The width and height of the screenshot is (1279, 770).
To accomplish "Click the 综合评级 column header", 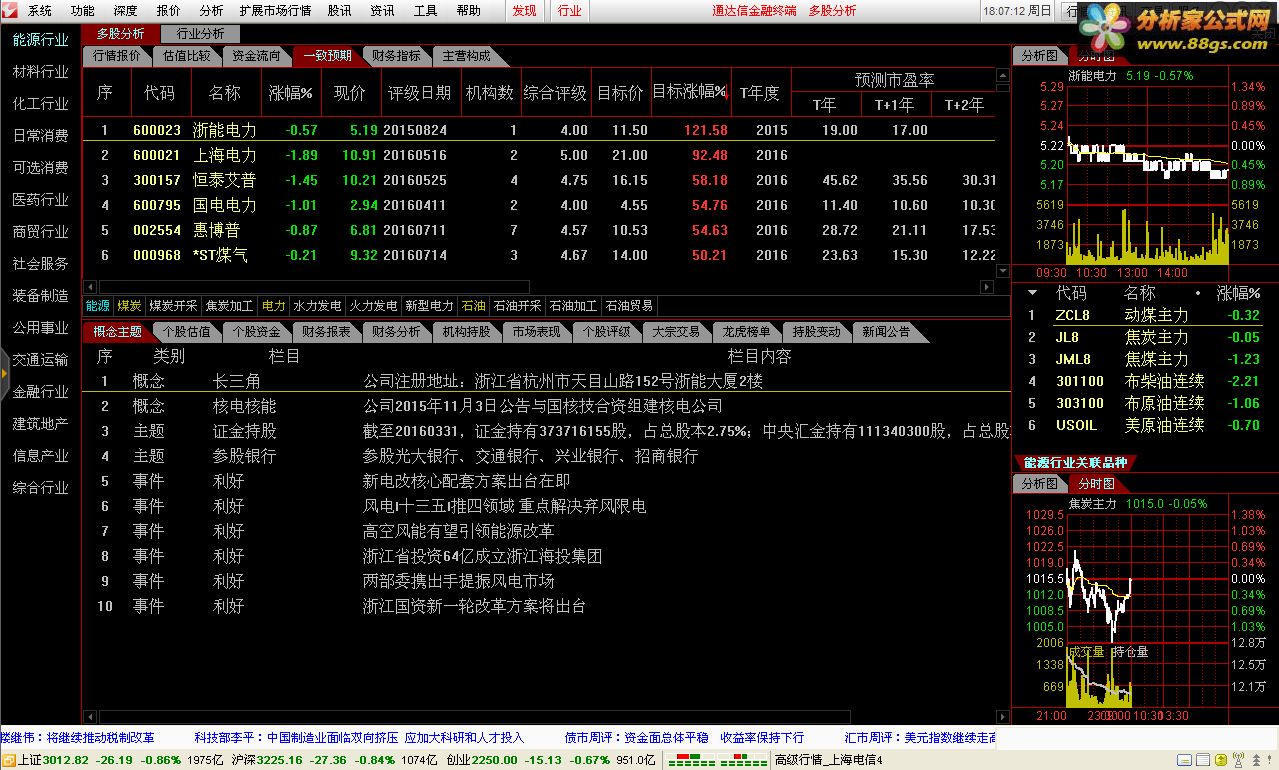I will tap(555, 93).
